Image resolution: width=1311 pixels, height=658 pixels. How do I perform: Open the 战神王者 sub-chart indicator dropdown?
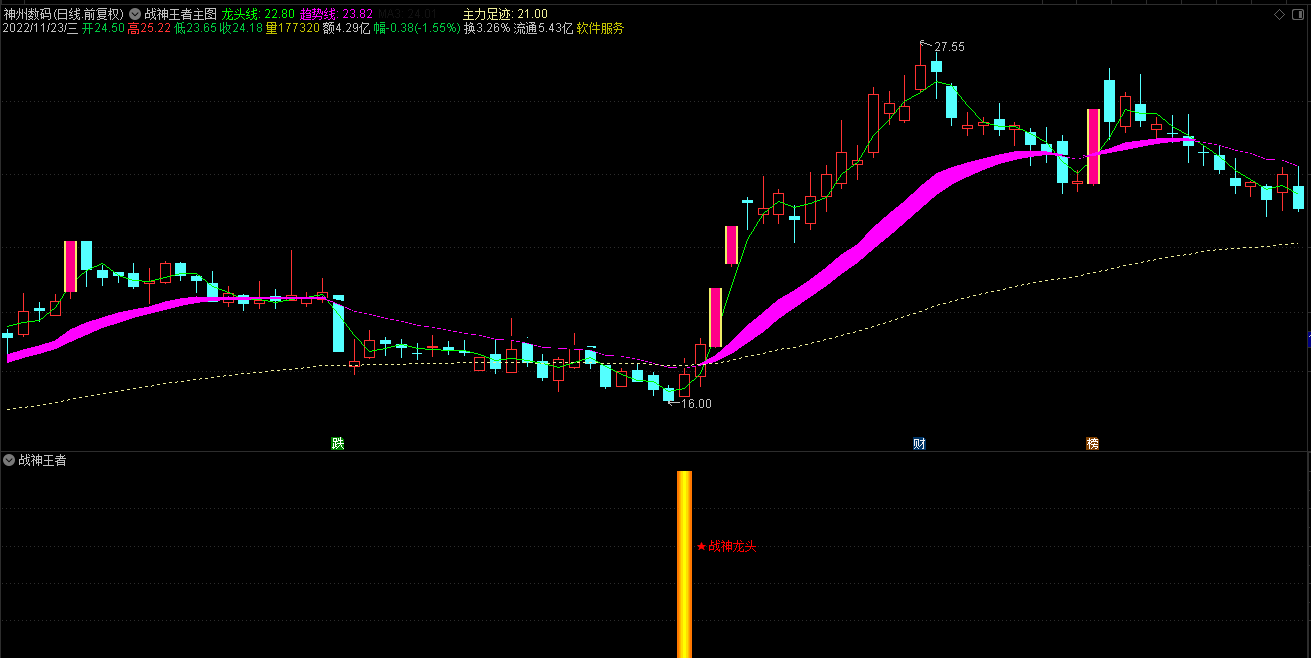pos(9,460)
